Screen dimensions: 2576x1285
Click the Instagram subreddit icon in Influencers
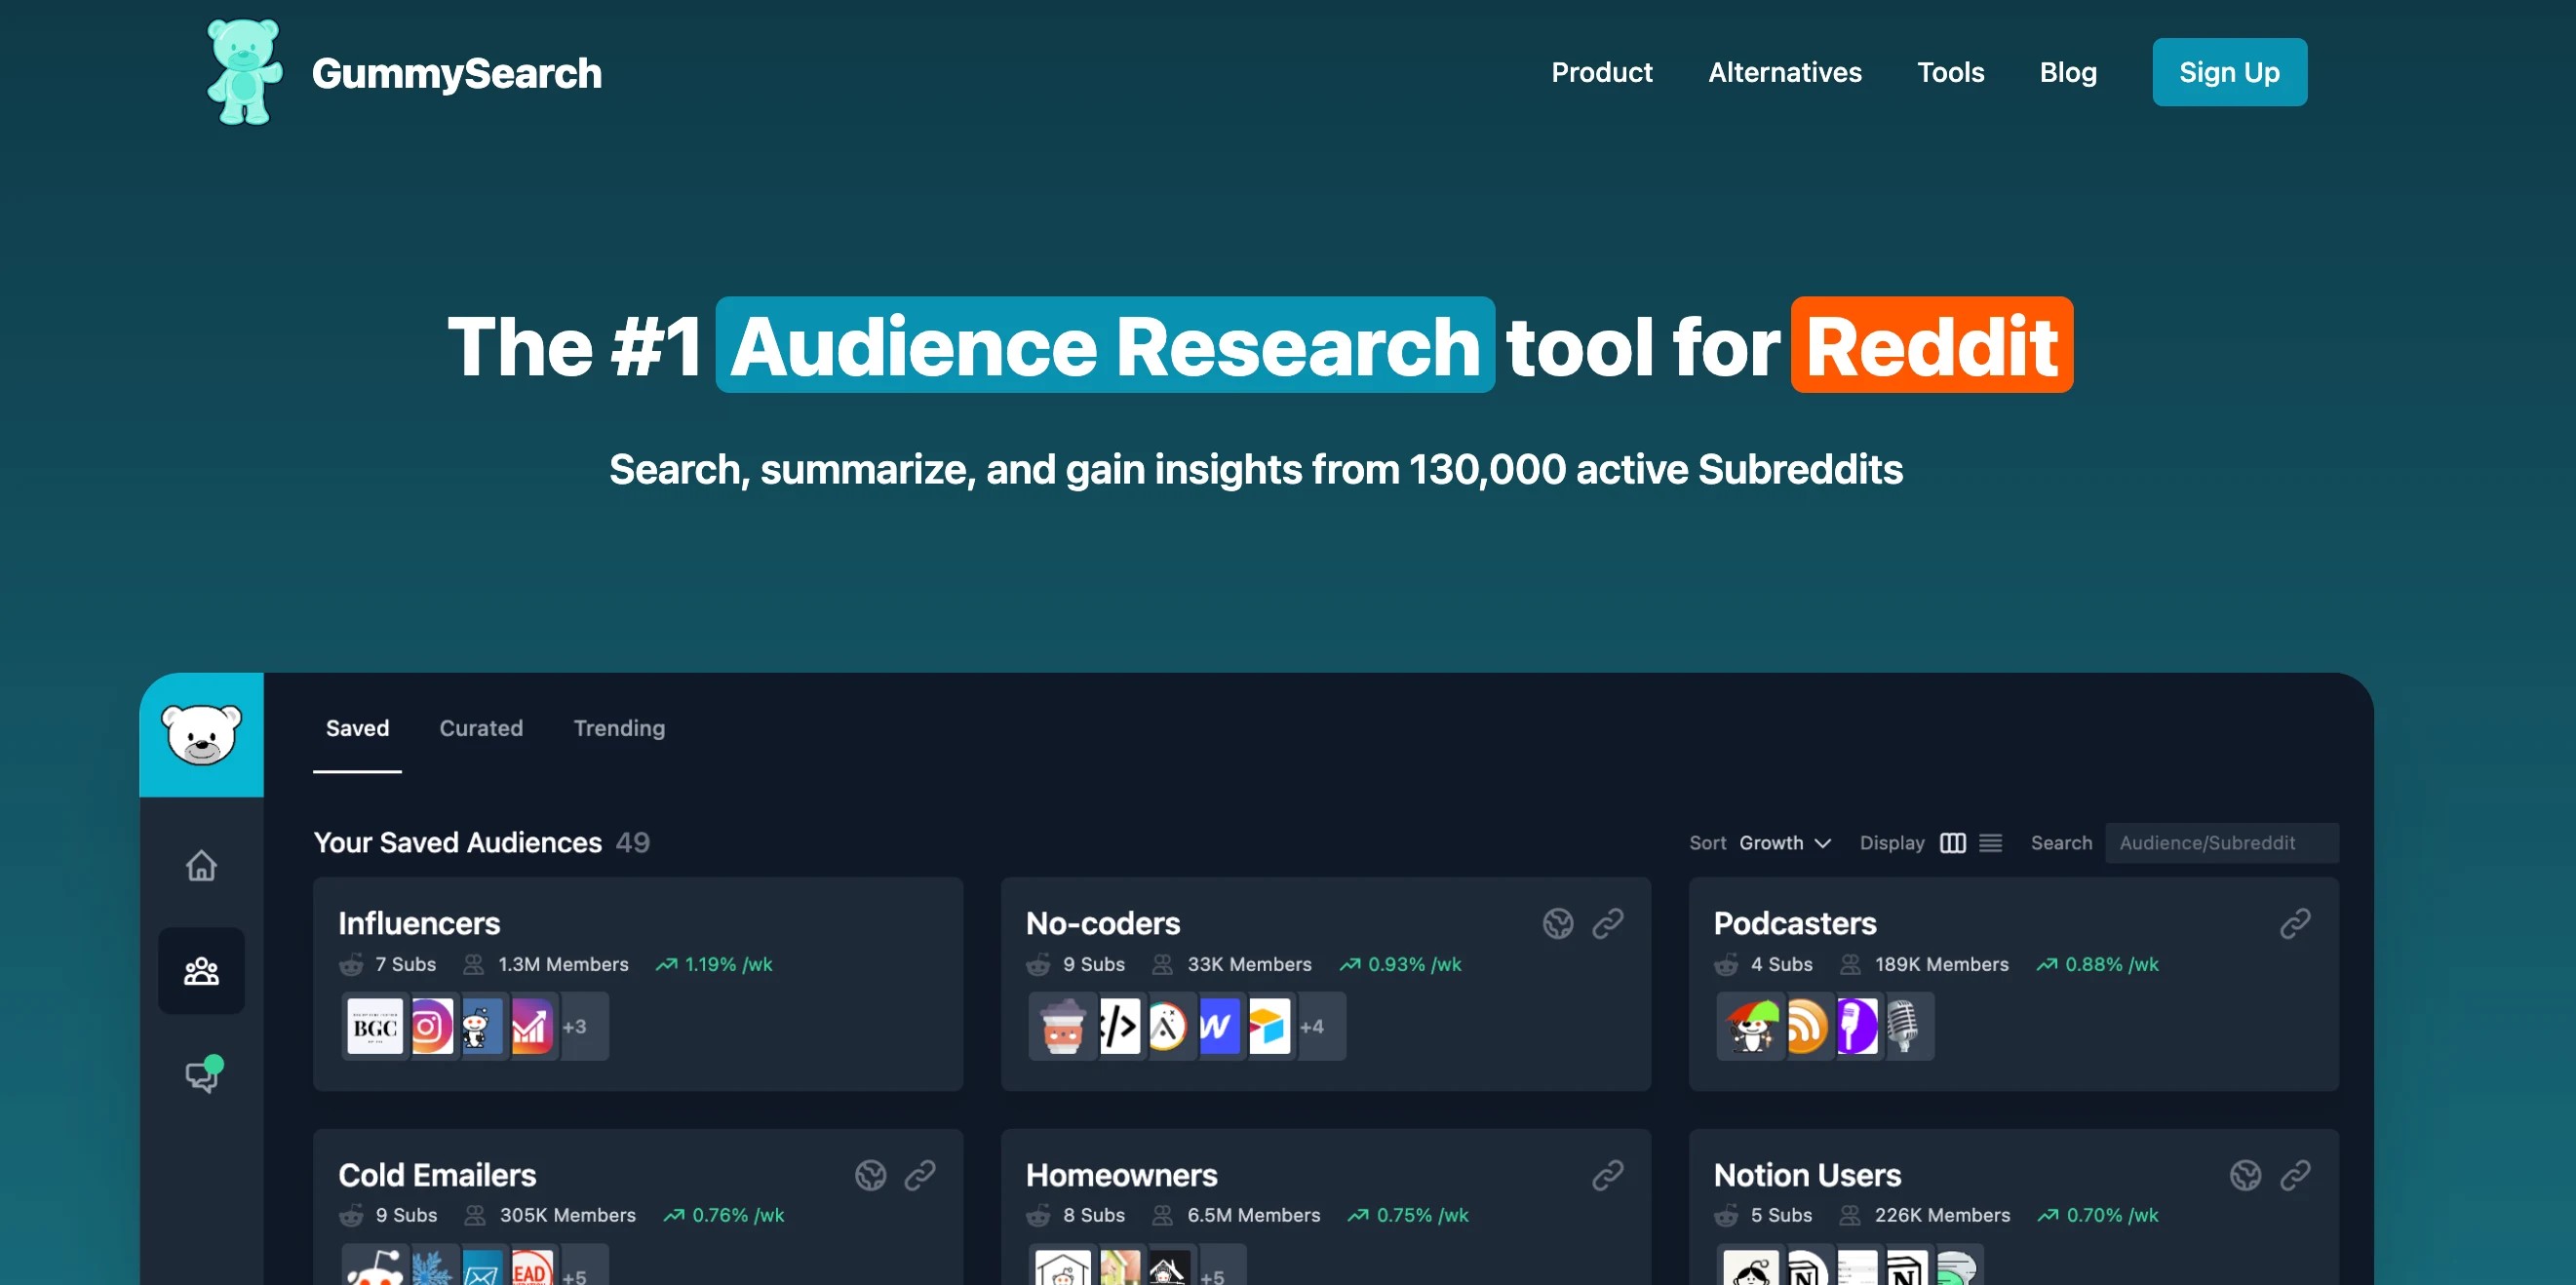(x=432, y=1026)
